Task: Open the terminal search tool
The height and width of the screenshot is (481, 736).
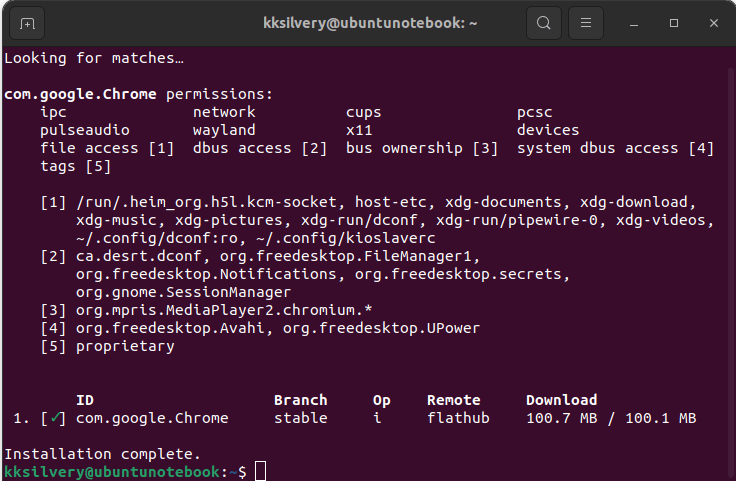Action: tap(544, 23)
